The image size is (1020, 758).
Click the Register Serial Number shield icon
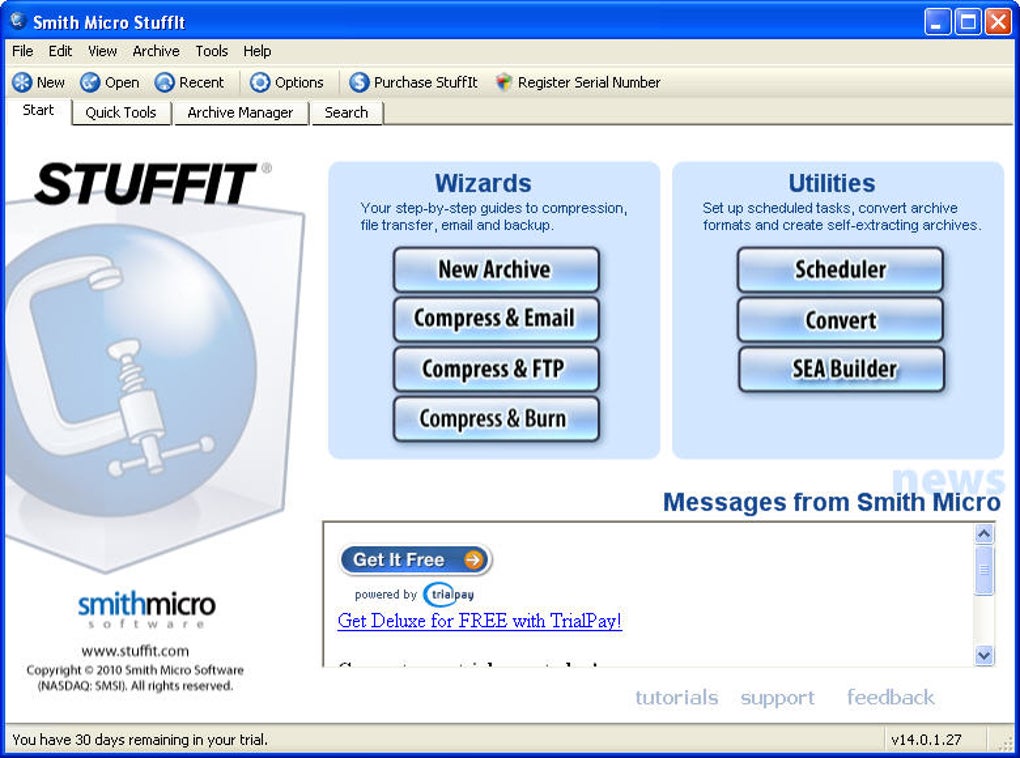click(x=503, y=83)
